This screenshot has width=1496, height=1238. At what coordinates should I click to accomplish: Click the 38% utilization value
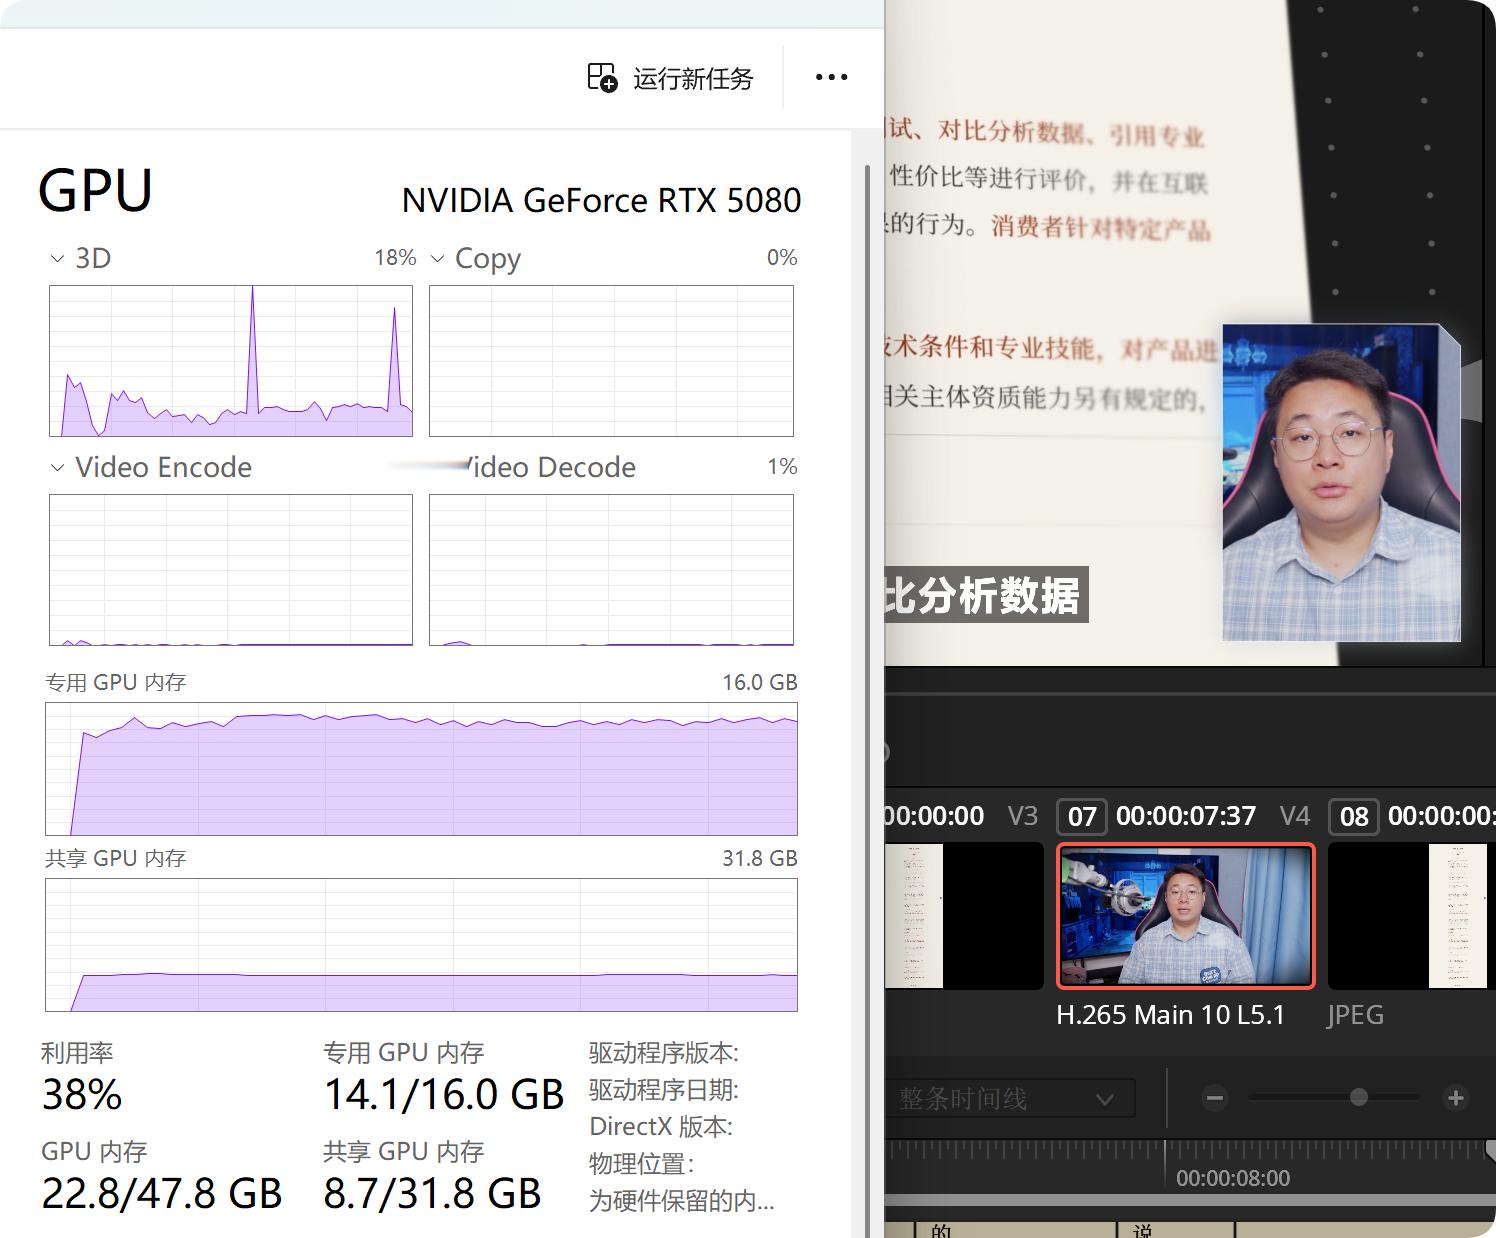point(82,1095)
